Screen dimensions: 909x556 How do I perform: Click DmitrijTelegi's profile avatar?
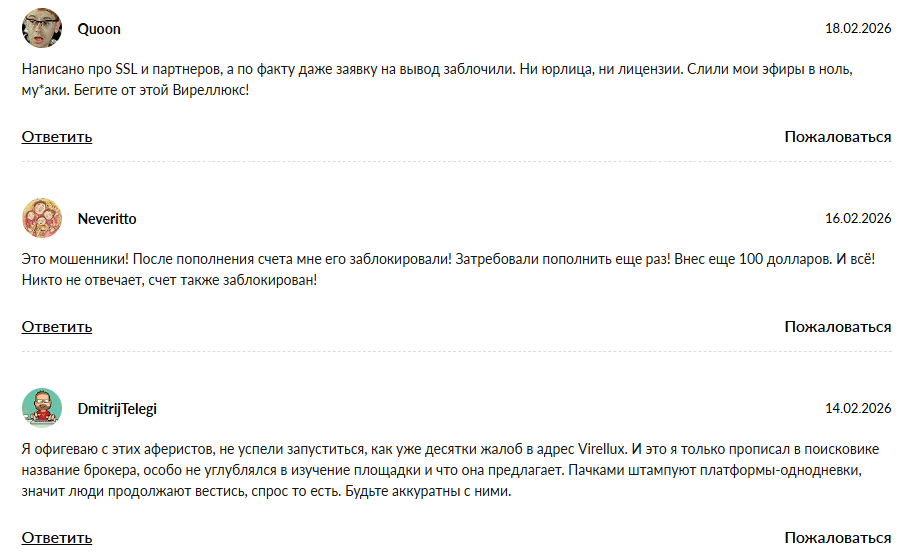42,408
